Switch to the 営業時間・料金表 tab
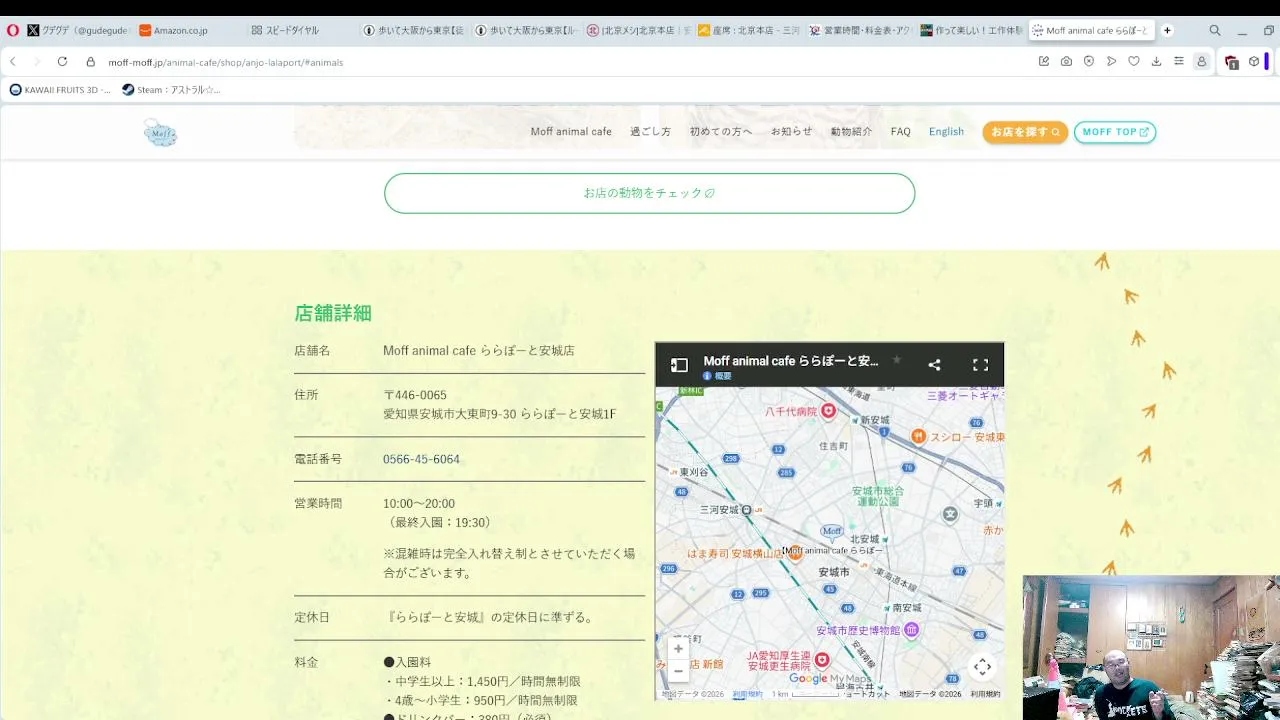The image size is (1280, 720). [x=861, y=31]
